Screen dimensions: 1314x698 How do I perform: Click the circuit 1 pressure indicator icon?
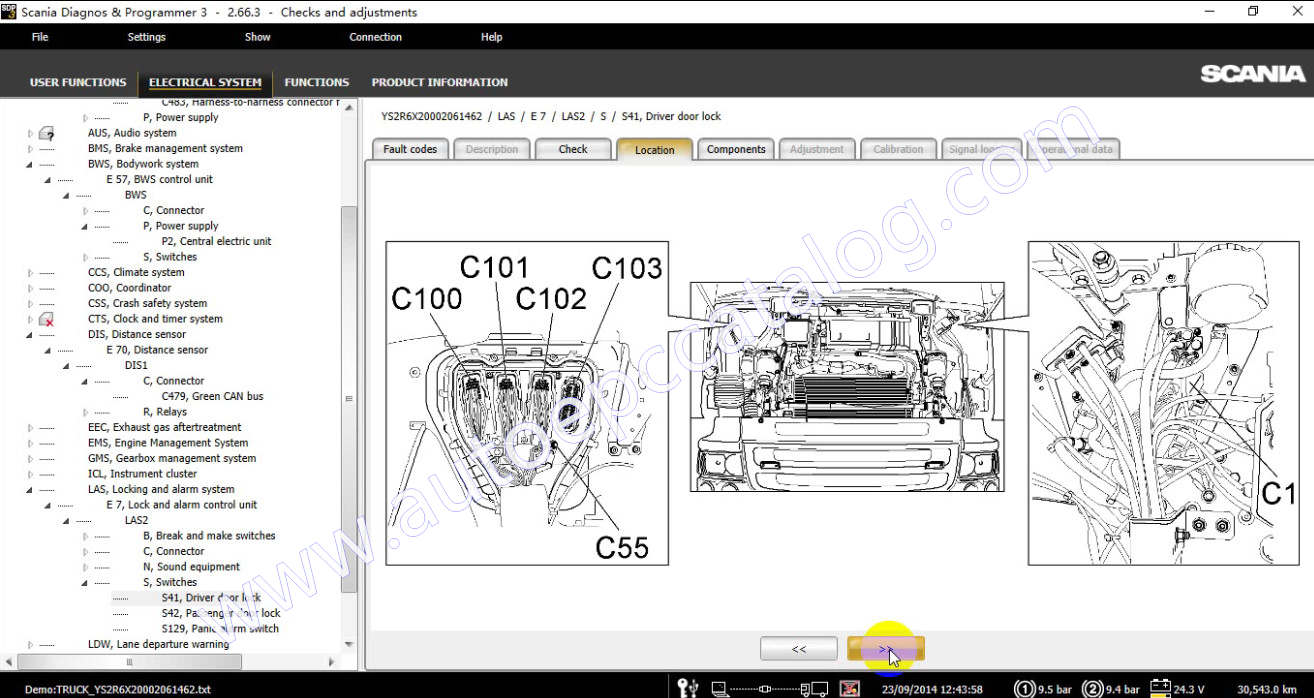(1024, 689)
